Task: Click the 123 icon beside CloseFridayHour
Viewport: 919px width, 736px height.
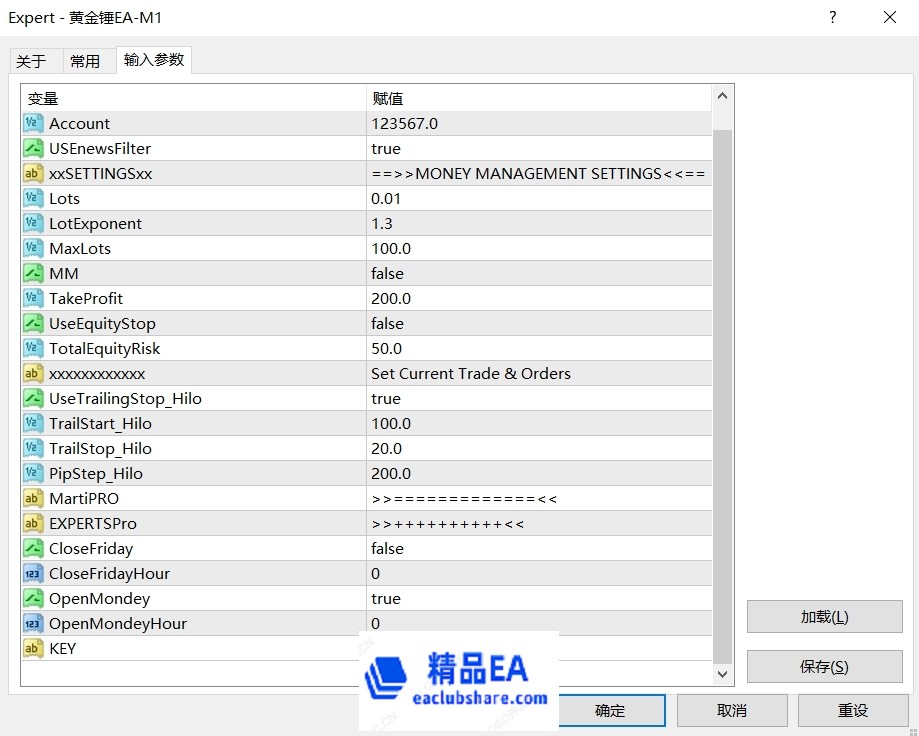Action: [32, 573]
